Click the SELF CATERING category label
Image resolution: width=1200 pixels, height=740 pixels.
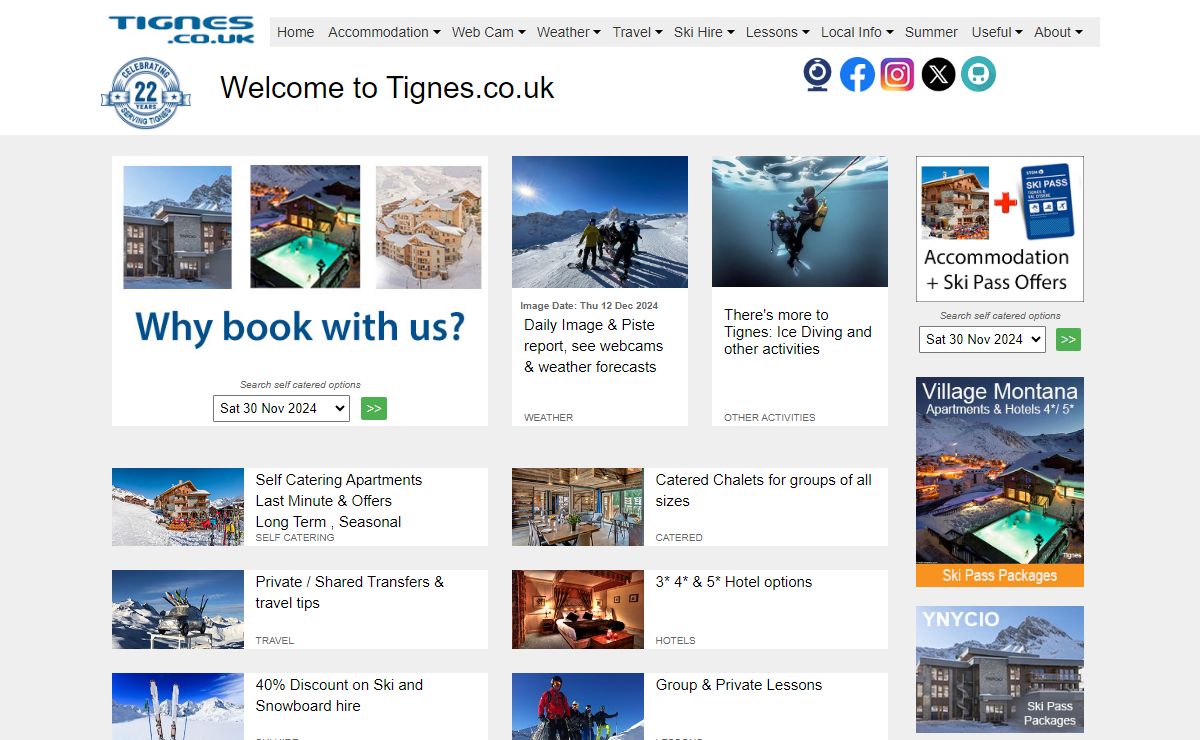point(295,538)
